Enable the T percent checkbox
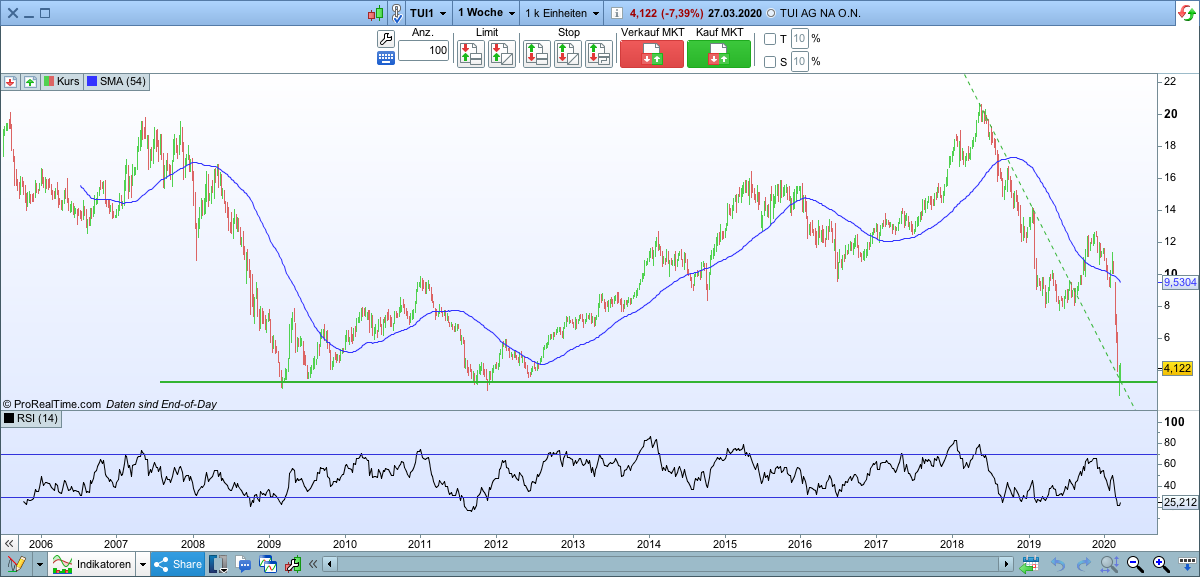1200x577 pixels. click(x=770, y=39)
